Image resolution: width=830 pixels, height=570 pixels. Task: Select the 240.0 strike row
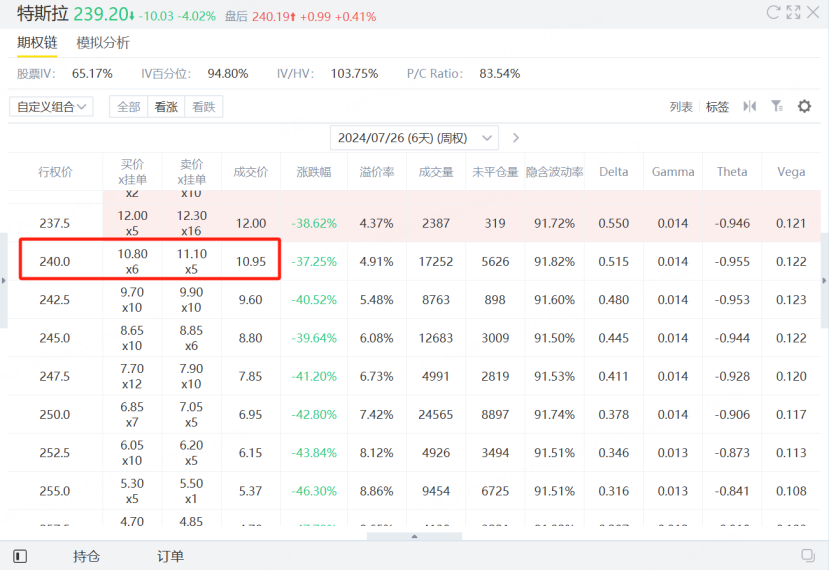coord(414,261)
